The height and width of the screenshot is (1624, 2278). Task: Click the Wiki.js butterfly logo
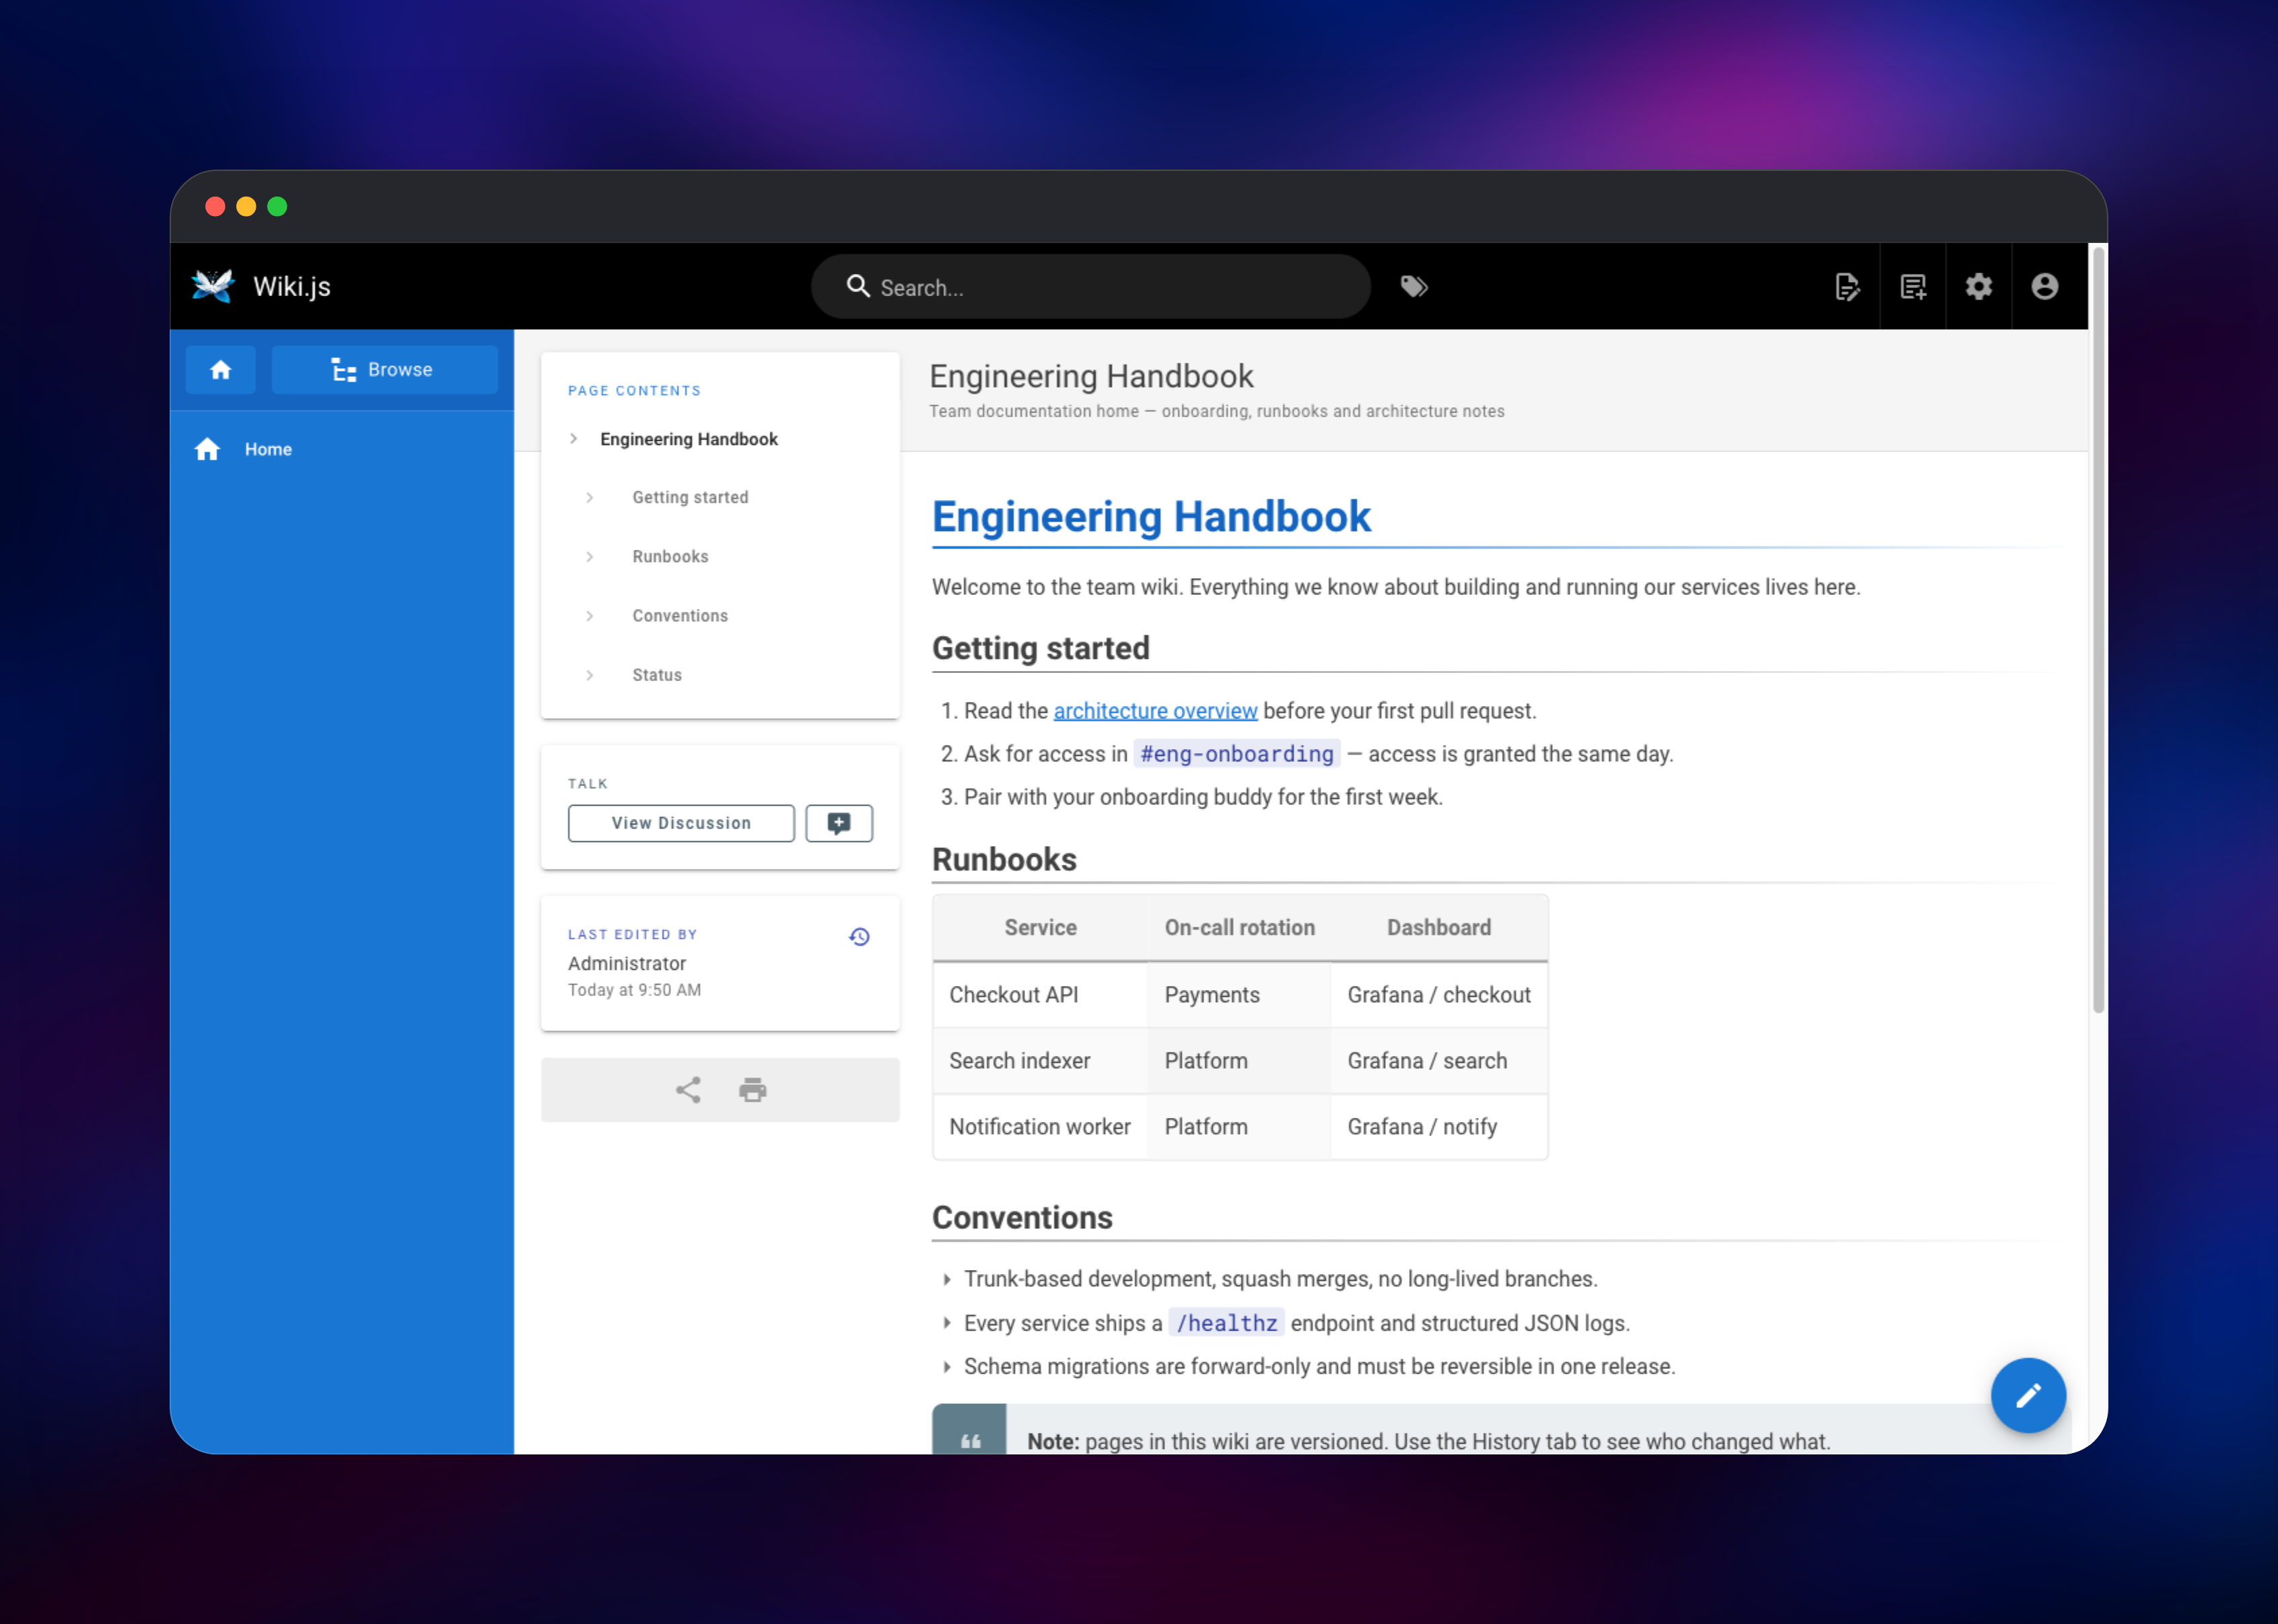coord(212,286)
